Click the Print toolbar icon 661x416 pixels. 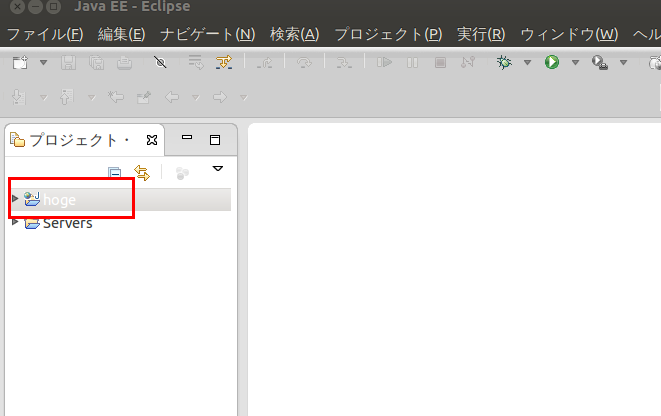click(x=124, y=62)
